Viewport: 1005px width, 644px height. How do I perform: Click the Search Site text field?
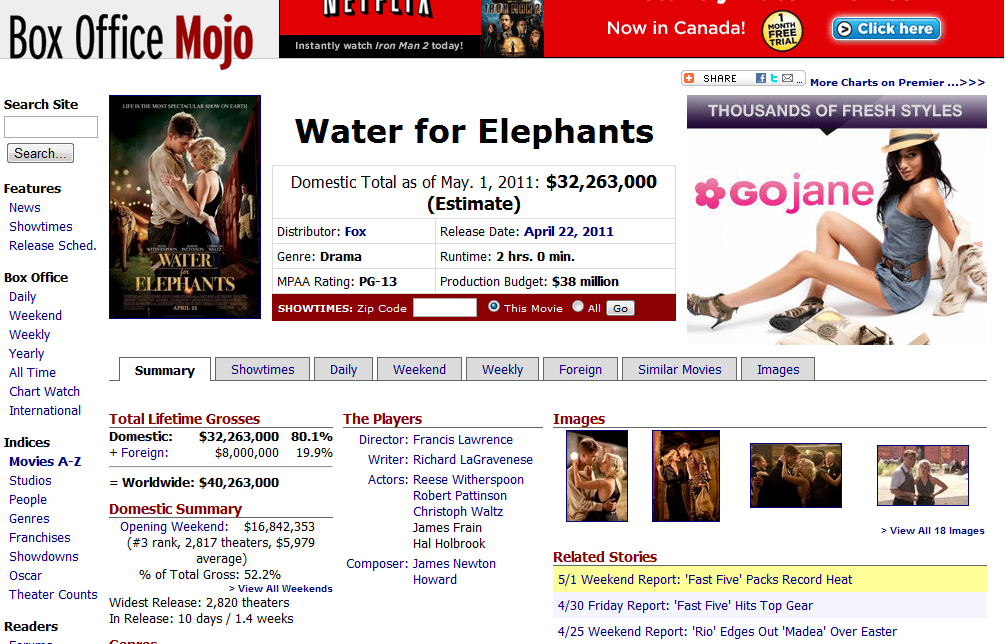[51, 127]
